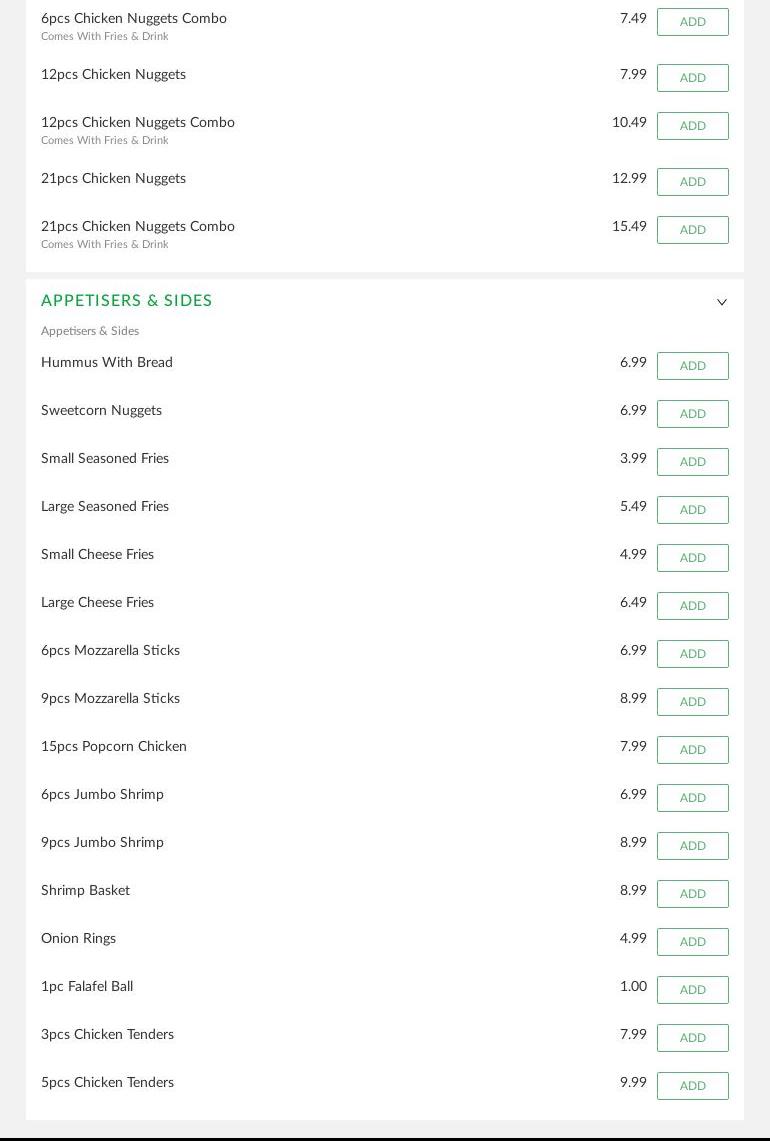This screenshot has width=770, height=1141.
Task: Add 1pc Falafel Ball
Action: pos(692,990)
